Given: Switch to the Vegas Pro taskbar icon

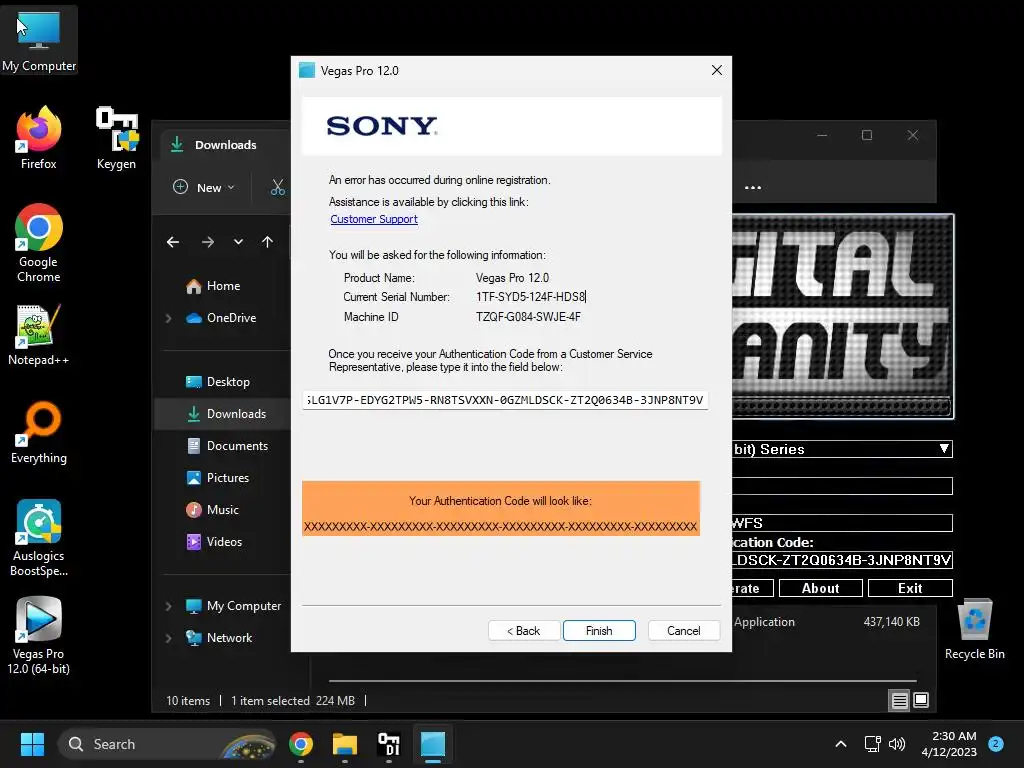Looking at the screenshot, I should 432,744.
